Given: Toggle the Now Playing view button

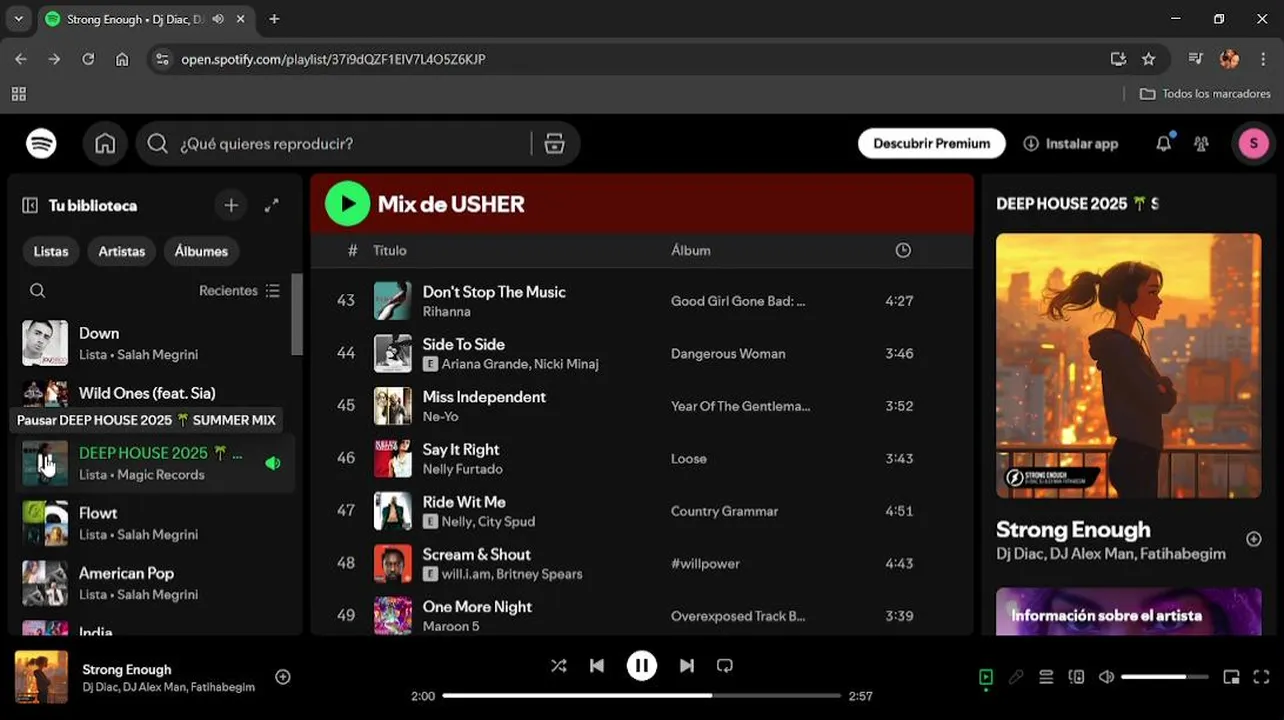Looking at the screenshot, I should point(986,677).
